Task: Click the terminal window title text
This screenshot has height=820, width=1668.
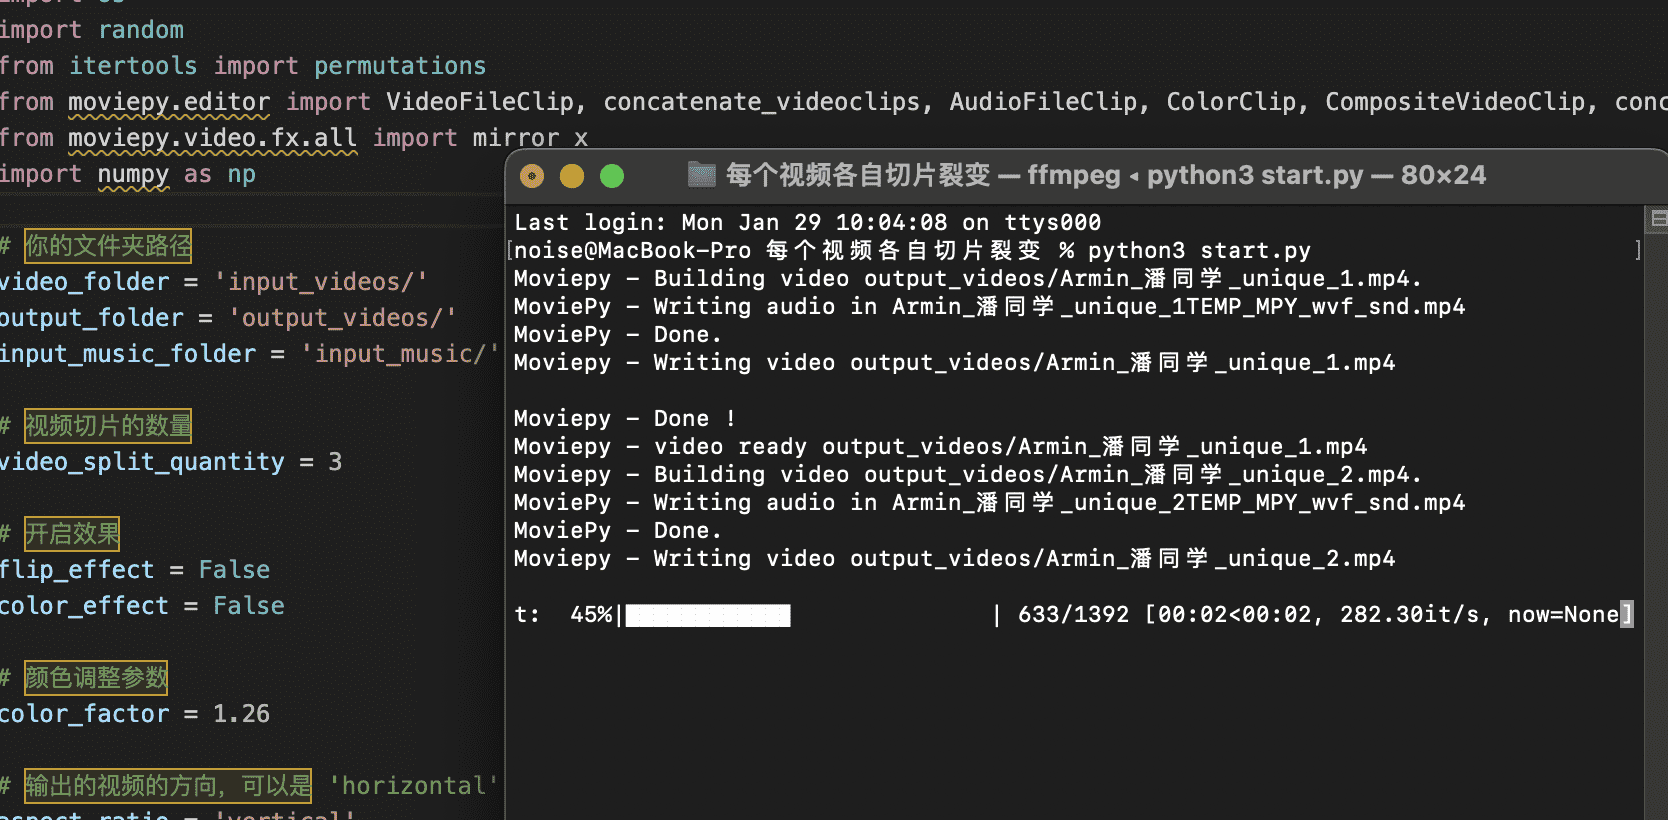Action: tap(1105, 176)
